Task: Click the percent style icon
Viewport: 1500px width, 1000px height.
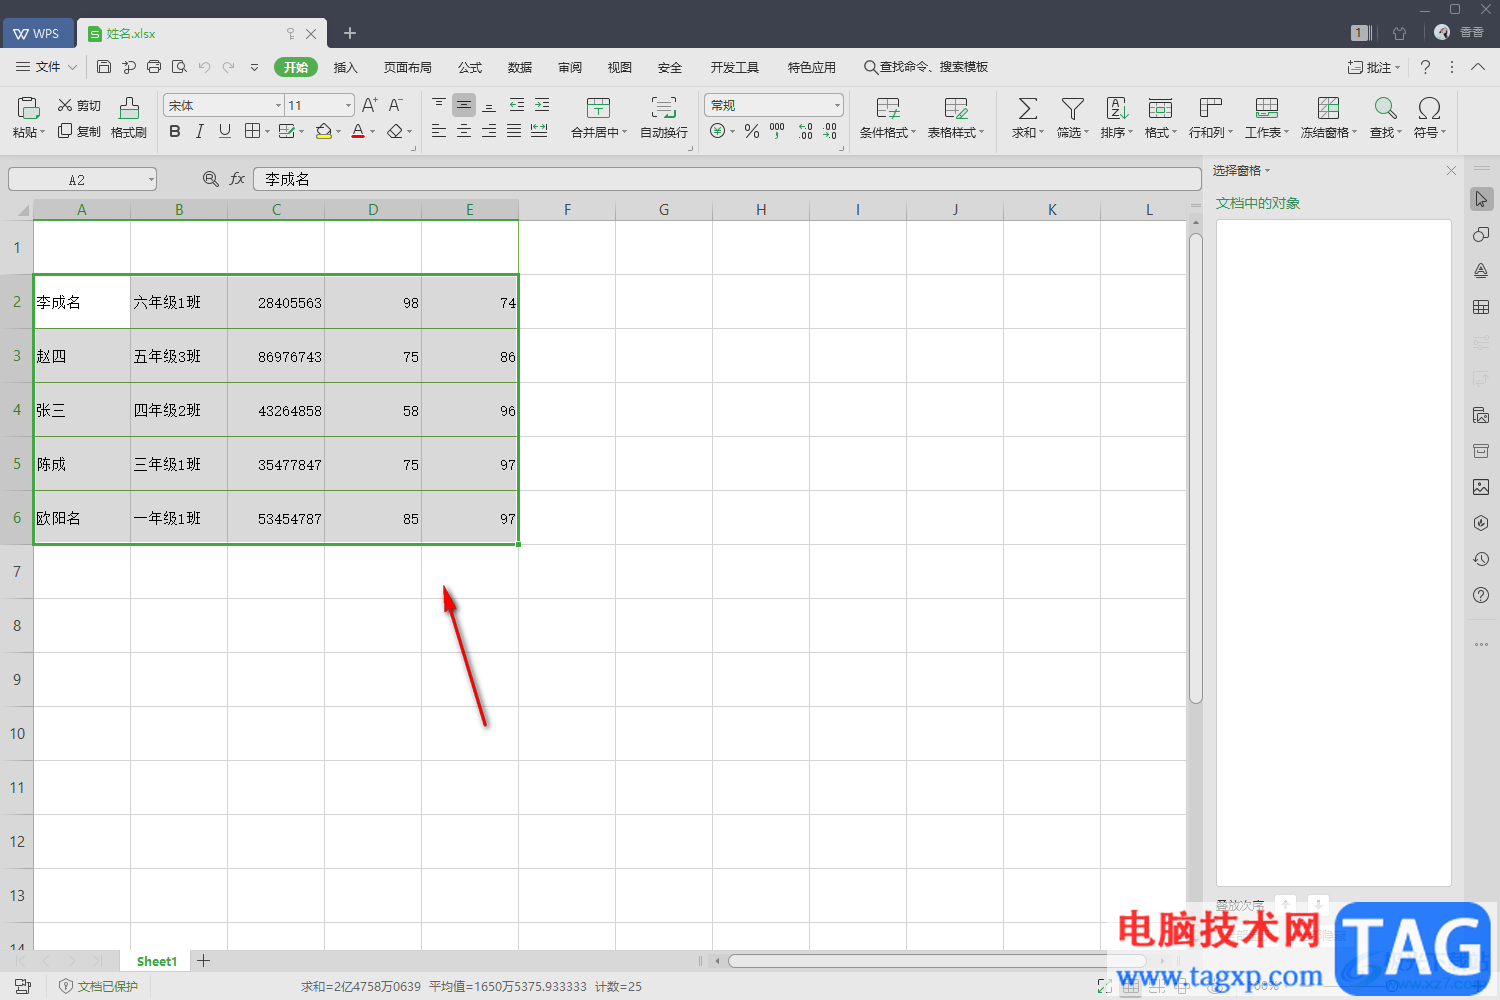Action: click(x=752, y=131)
